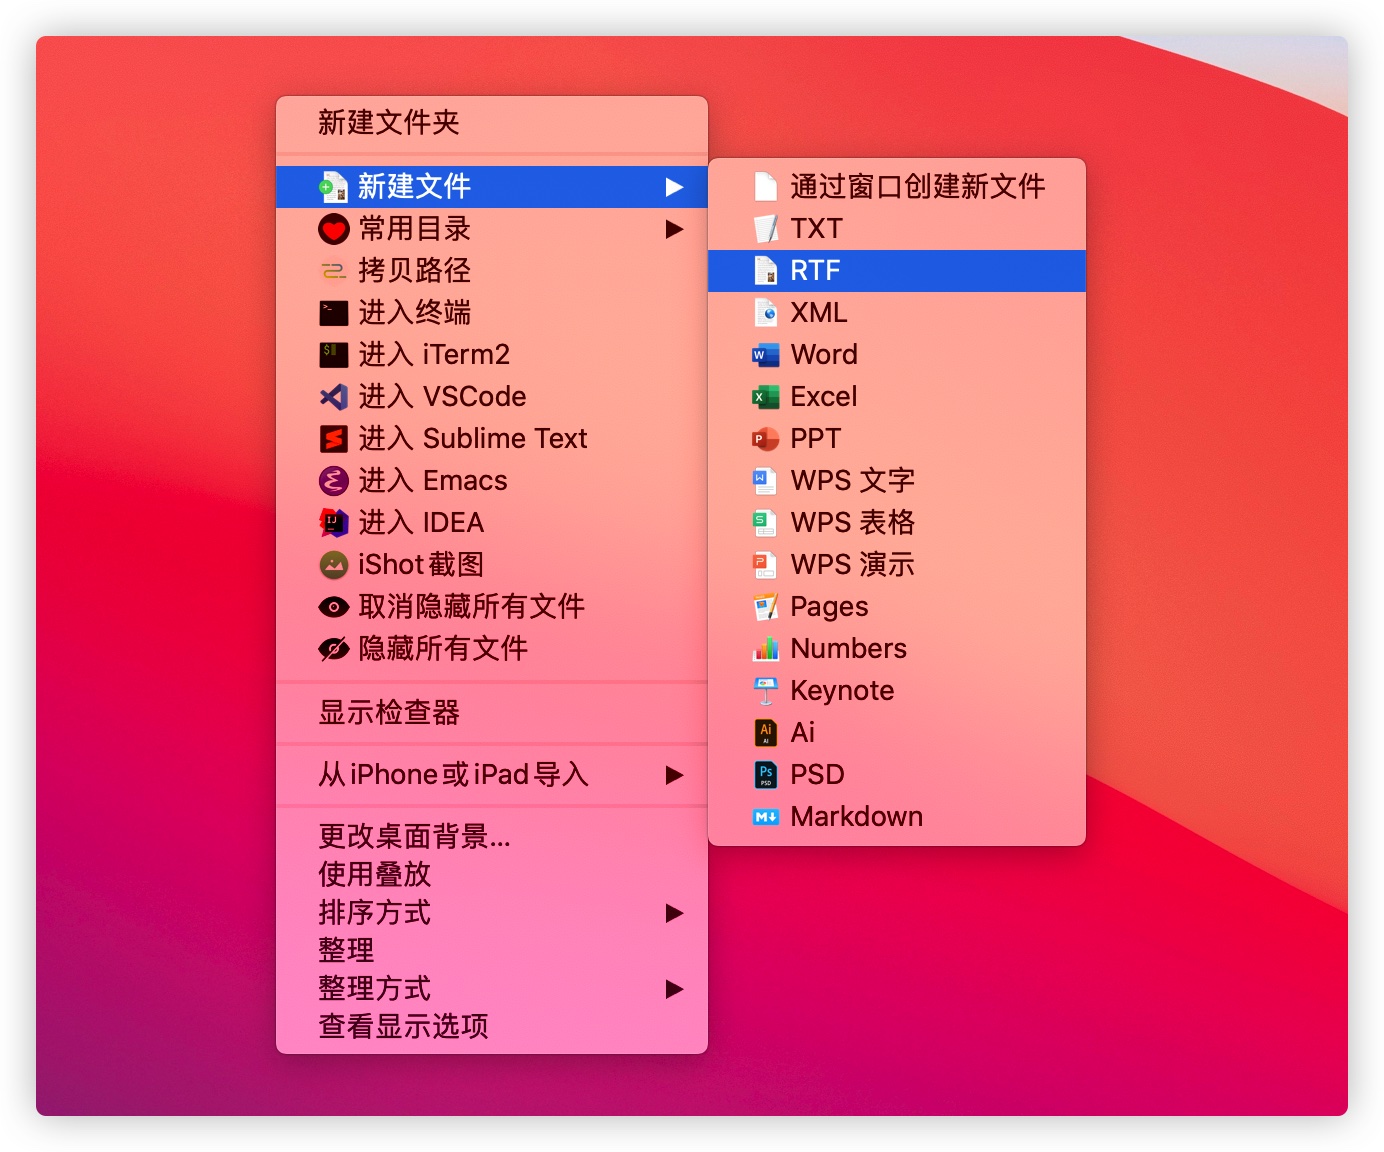Click the iShot 截图 label
1384x1152 pixels.
421,565
